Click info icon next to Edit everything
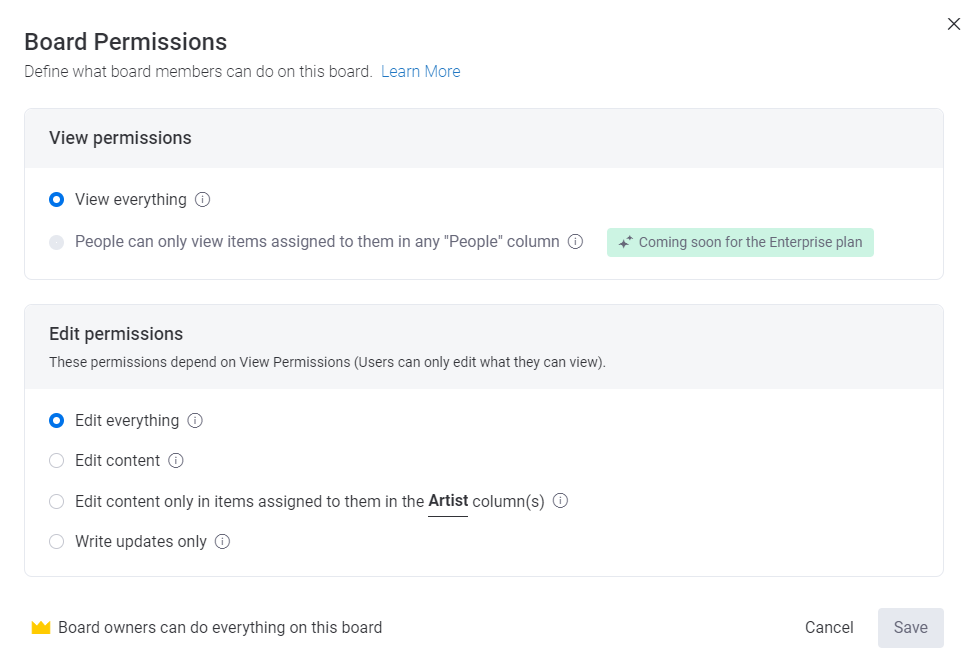Image resolution: width=965 pixels, height=658 pixels. [195, 421]
